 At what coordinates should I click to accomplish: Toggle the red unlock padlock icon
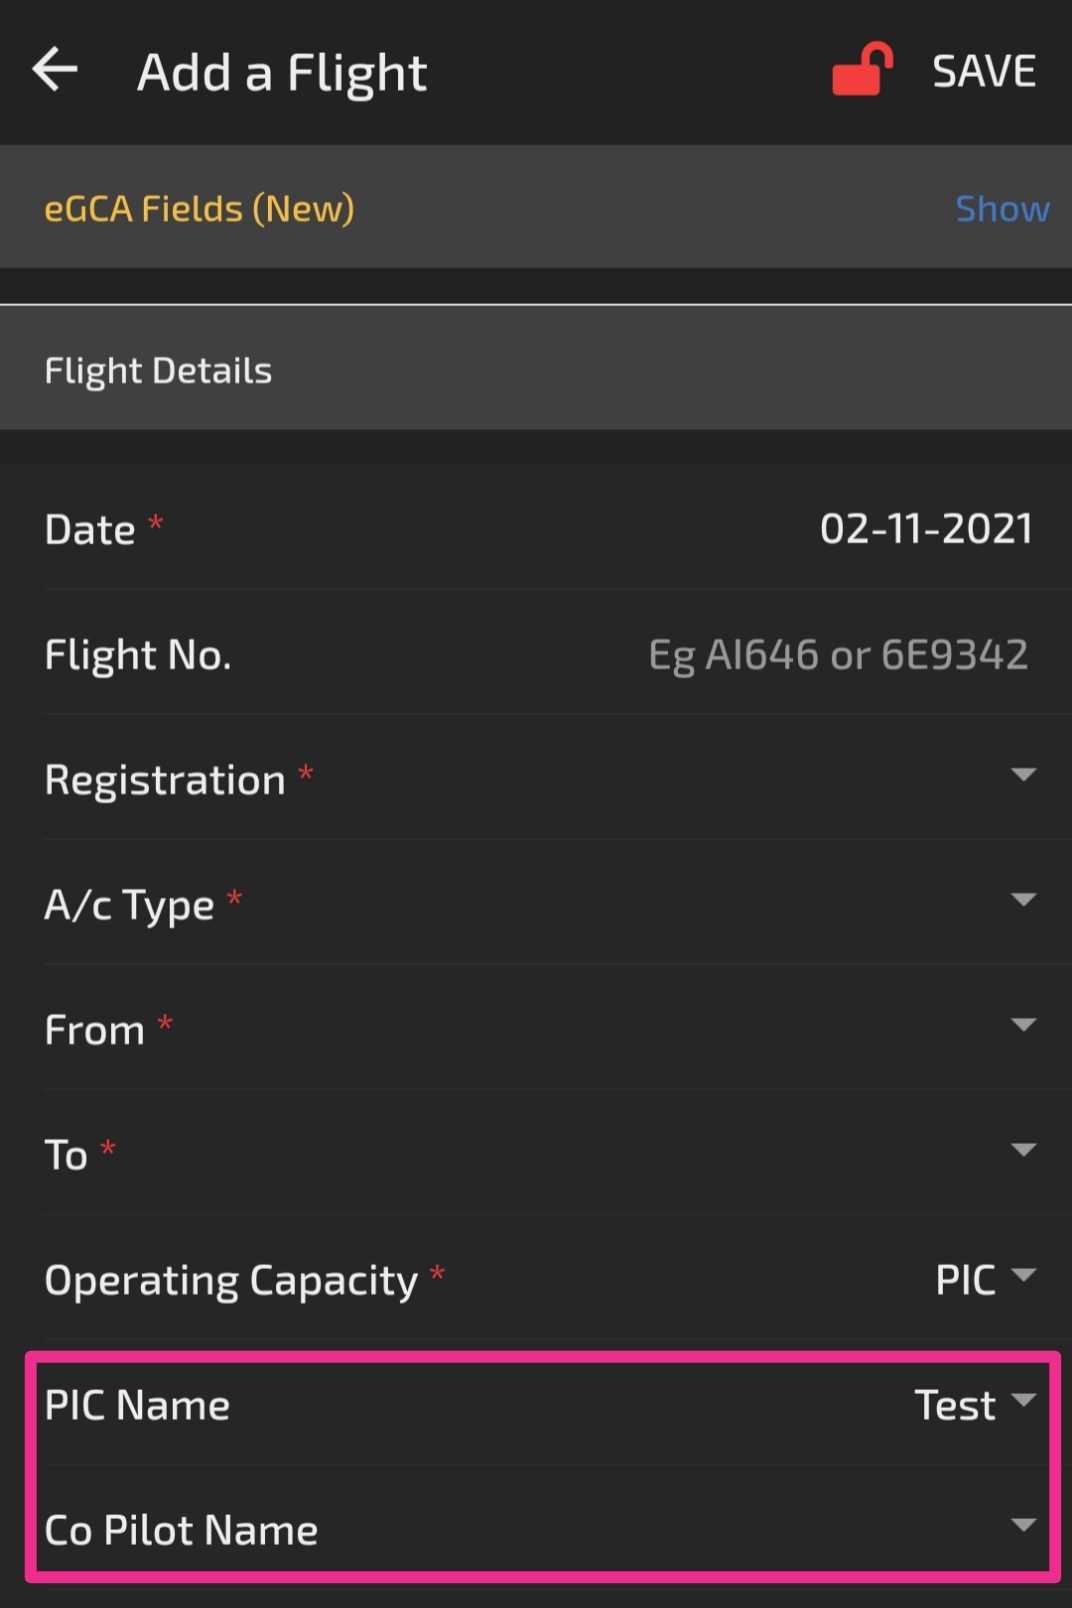click(862, 69)
